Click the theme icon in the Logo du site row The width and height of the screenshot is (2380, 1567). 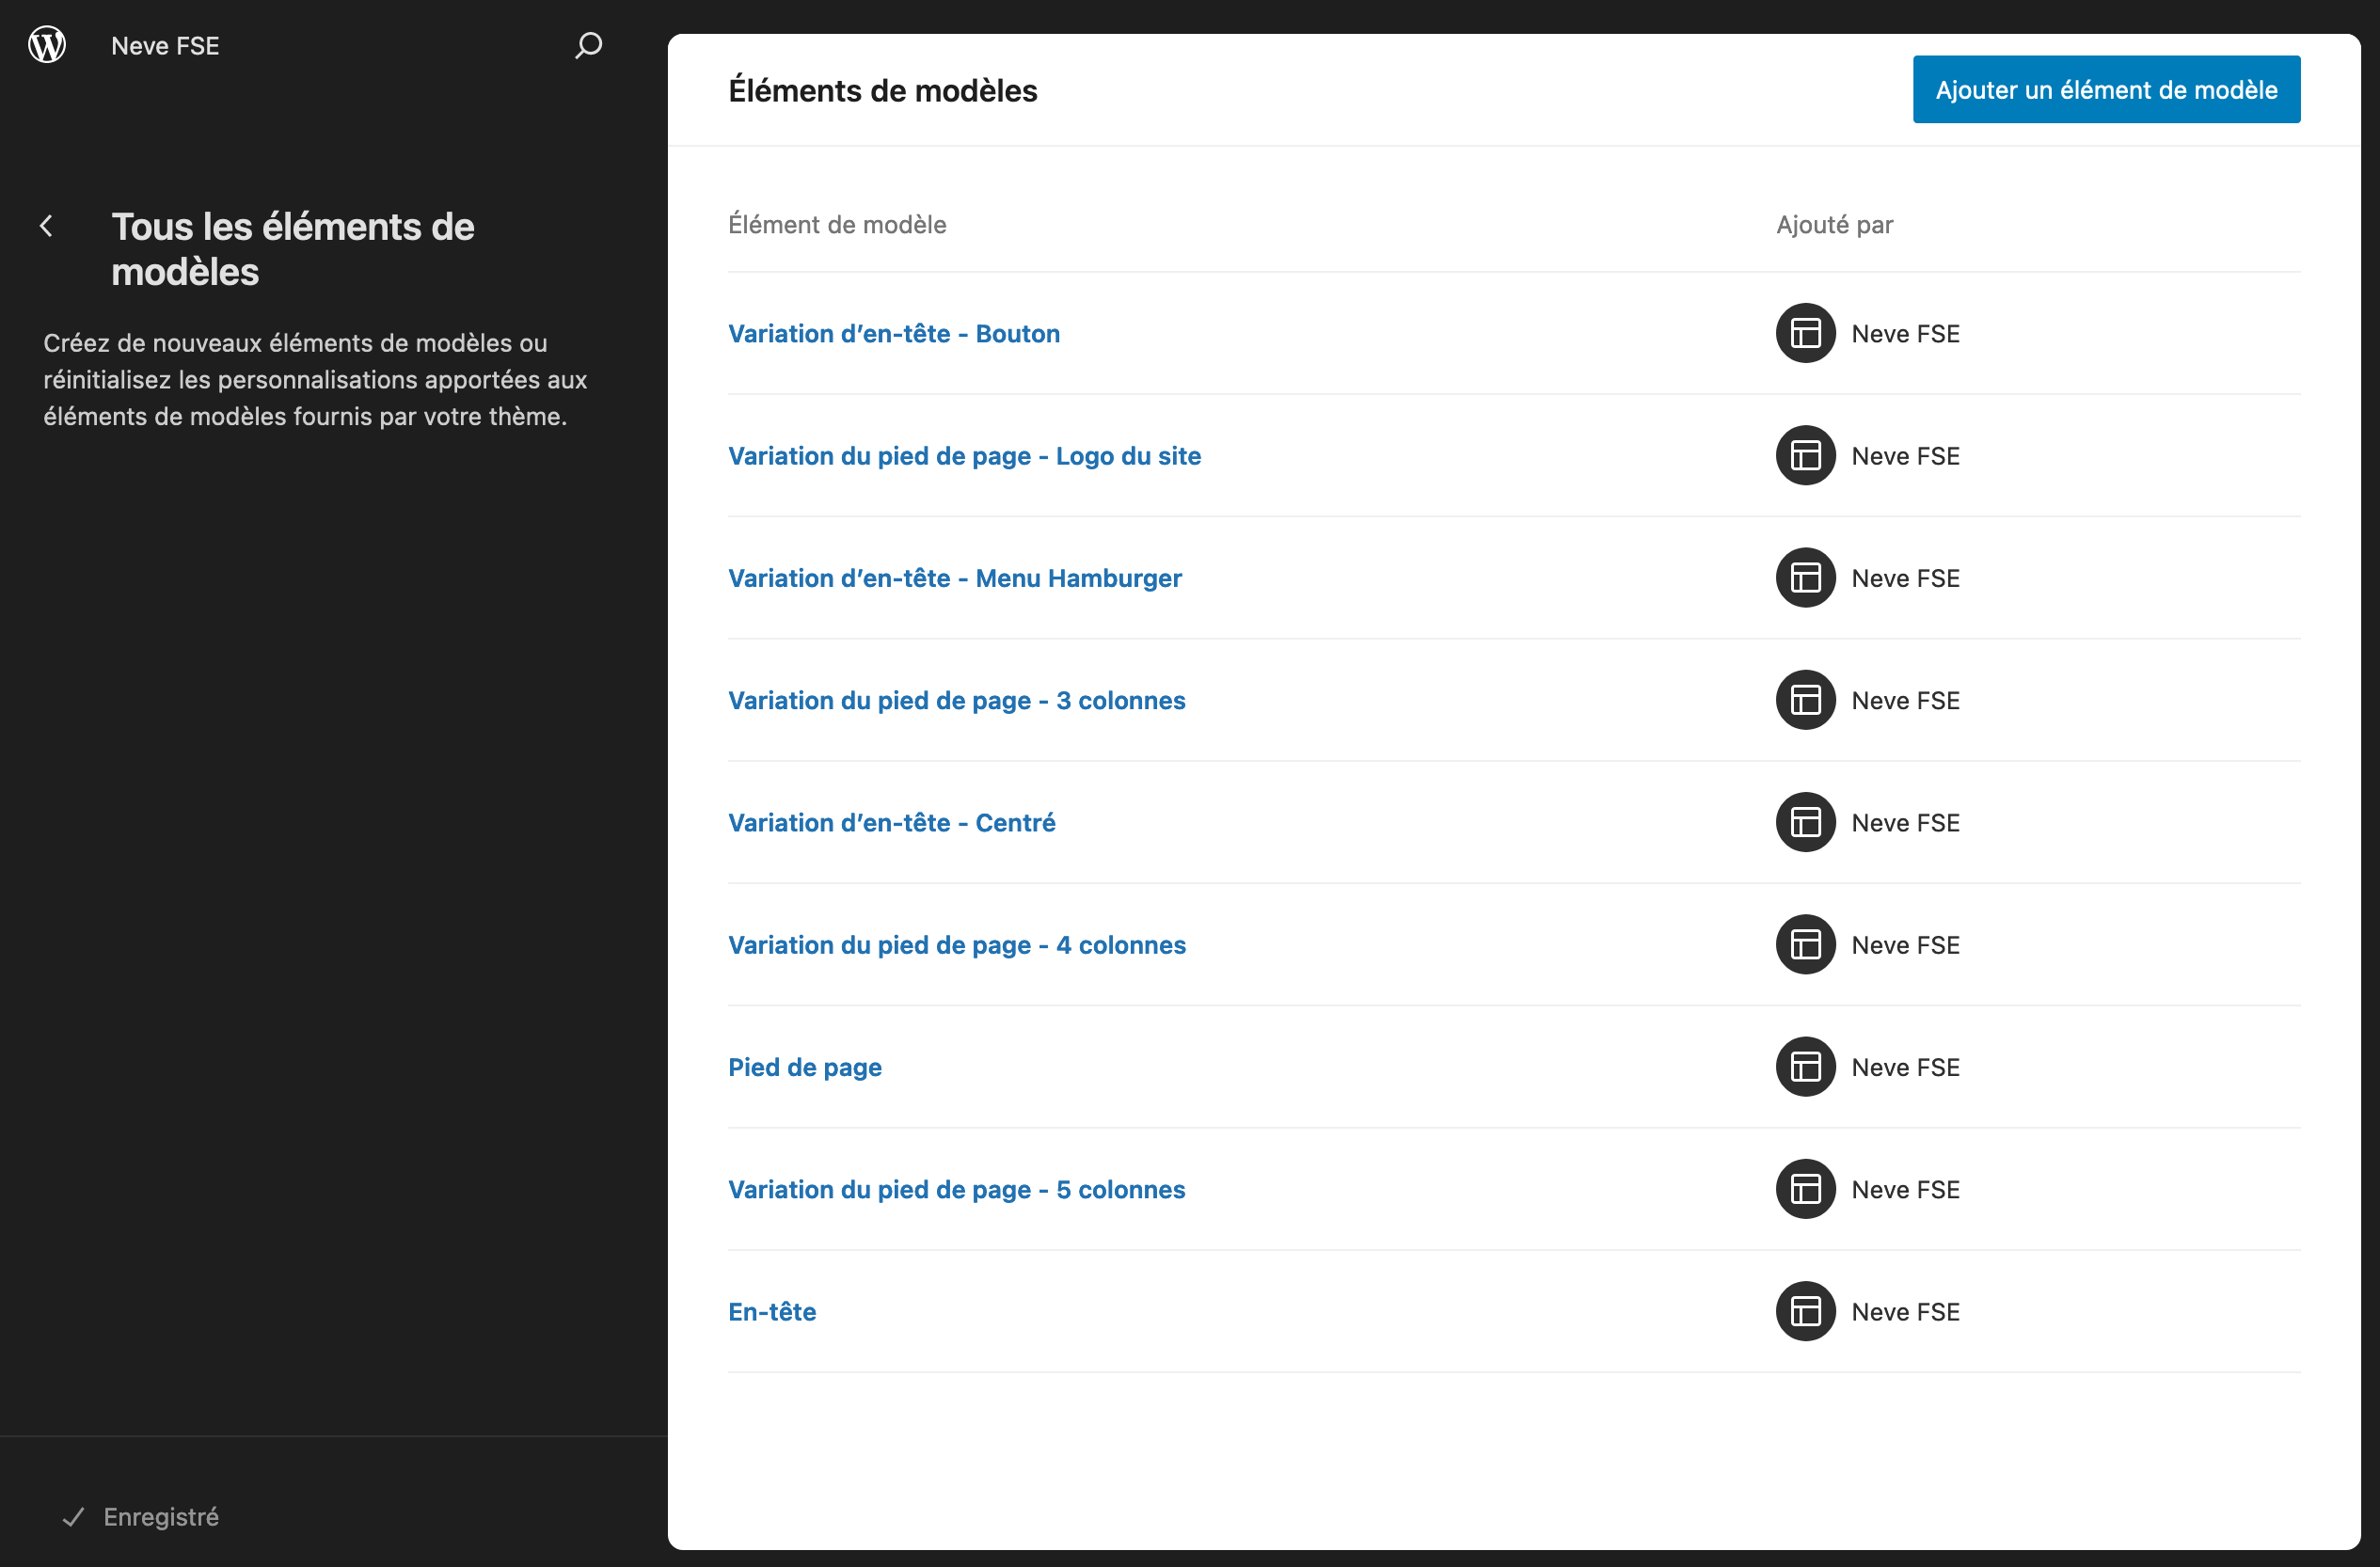tap(1805, 456)
